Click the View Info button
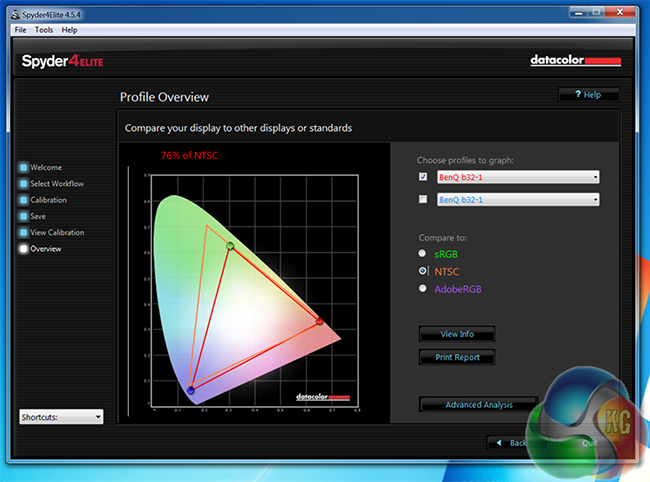The height and width of the screenshot is (482, 650). tap(457, 334)
